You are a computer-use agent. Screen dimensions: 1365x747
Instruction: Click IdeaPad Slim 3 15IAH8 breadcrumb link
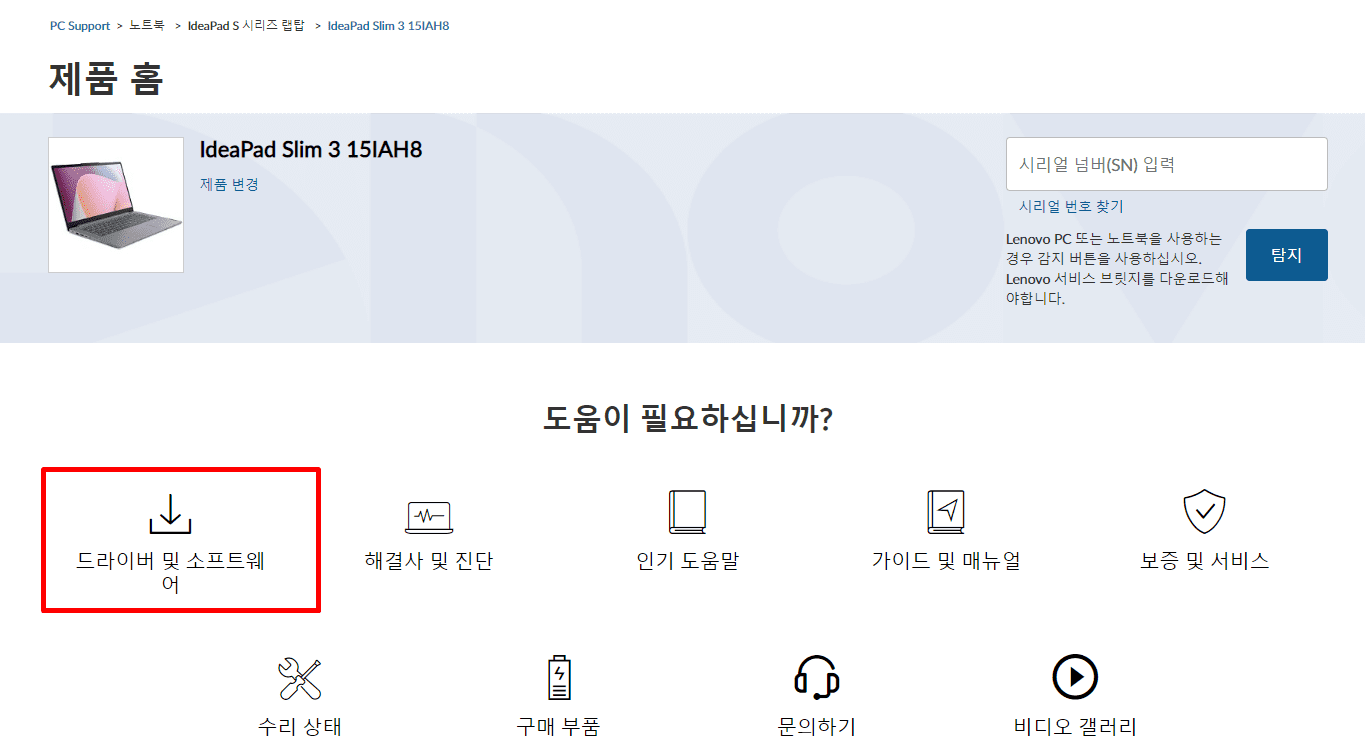click(x=388, y=26)
